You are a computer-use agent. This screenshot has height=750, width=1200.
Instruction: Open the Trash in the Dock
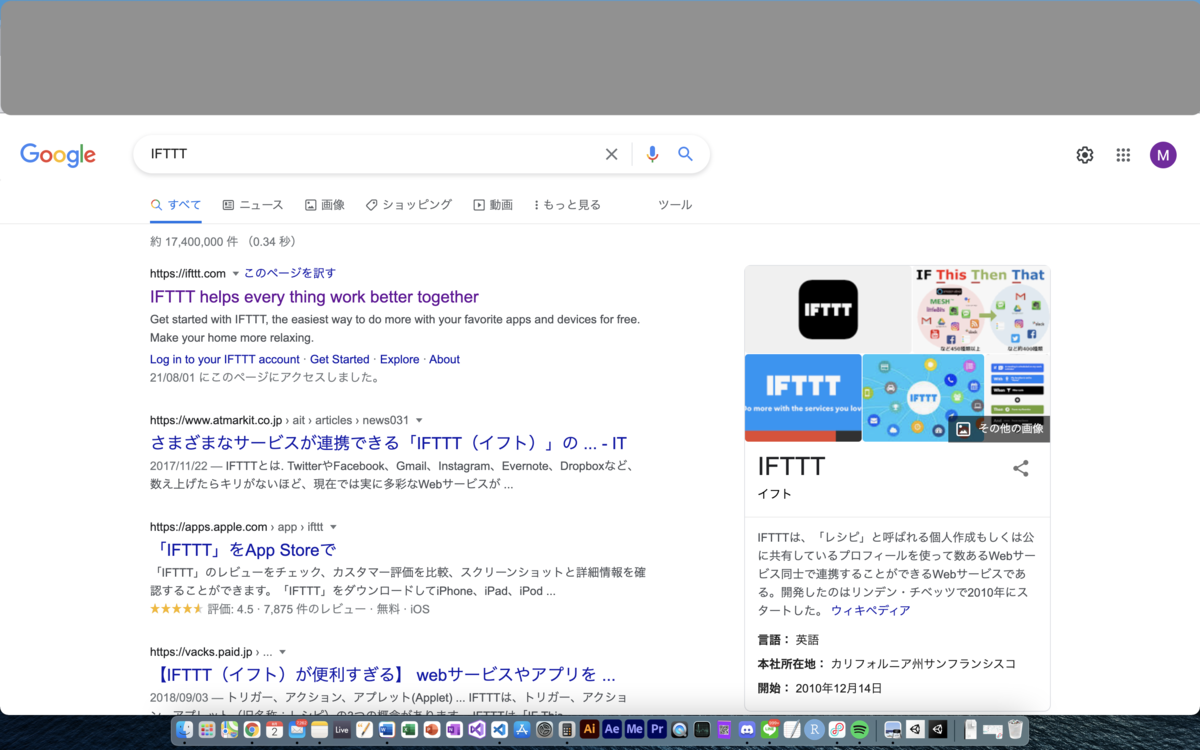[x=1016, y=729]
